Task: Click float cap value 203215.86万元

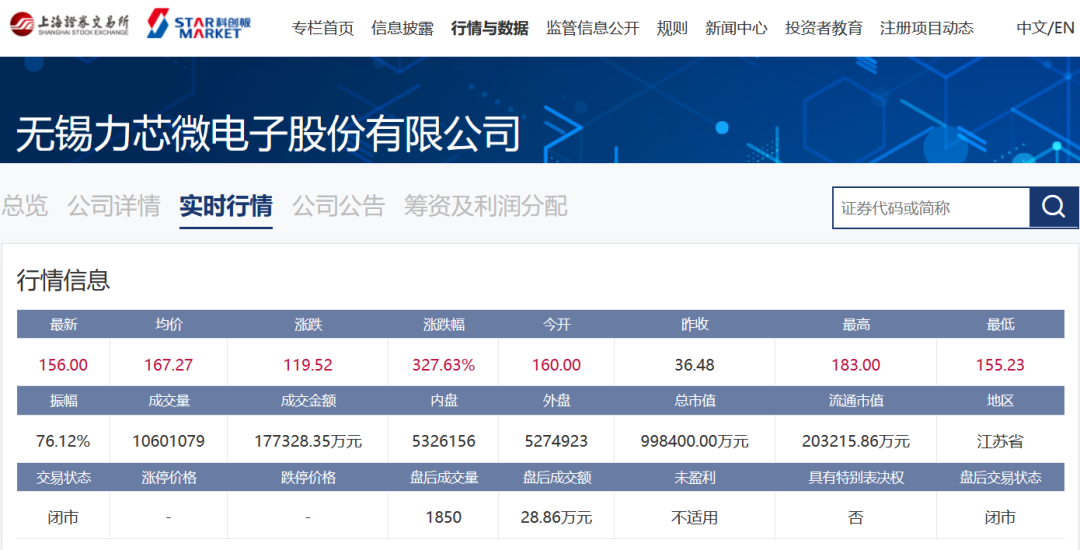Action: tap(855, 441)
